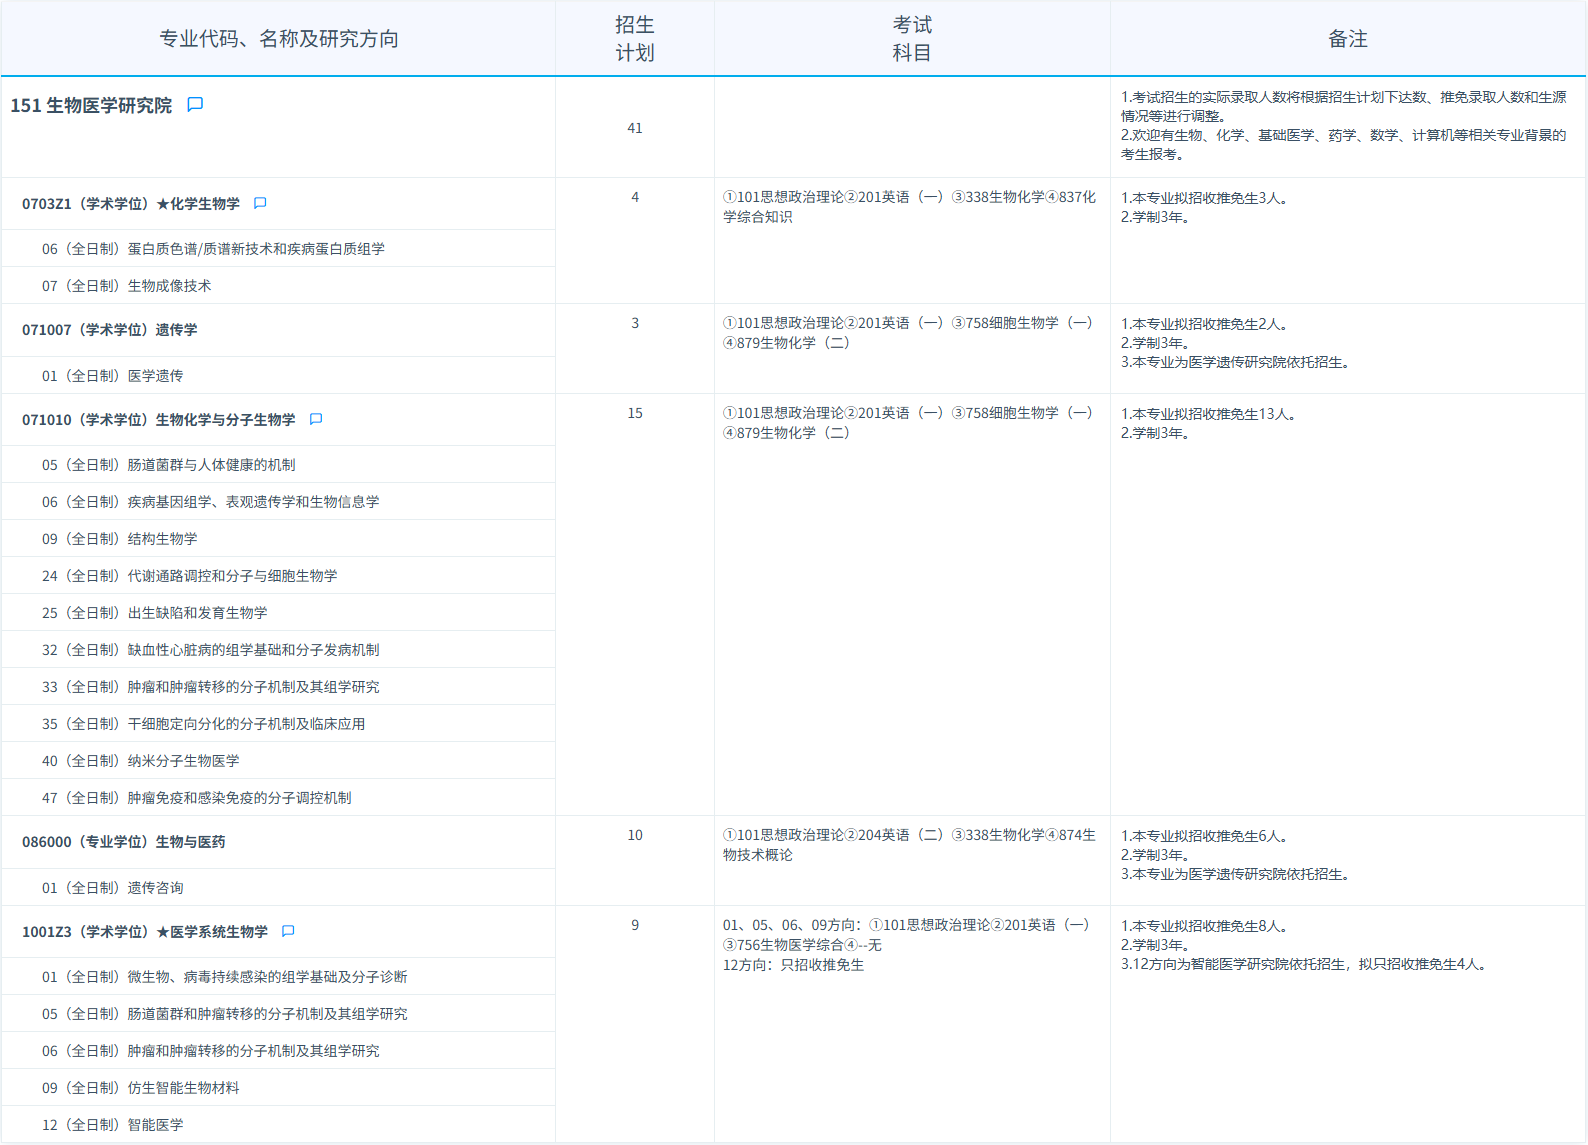The width and height of the screenshot is (1588, 1145).
Task: Click the comment icon beside 151 生物医学研究院
Action: coord(195,105)
